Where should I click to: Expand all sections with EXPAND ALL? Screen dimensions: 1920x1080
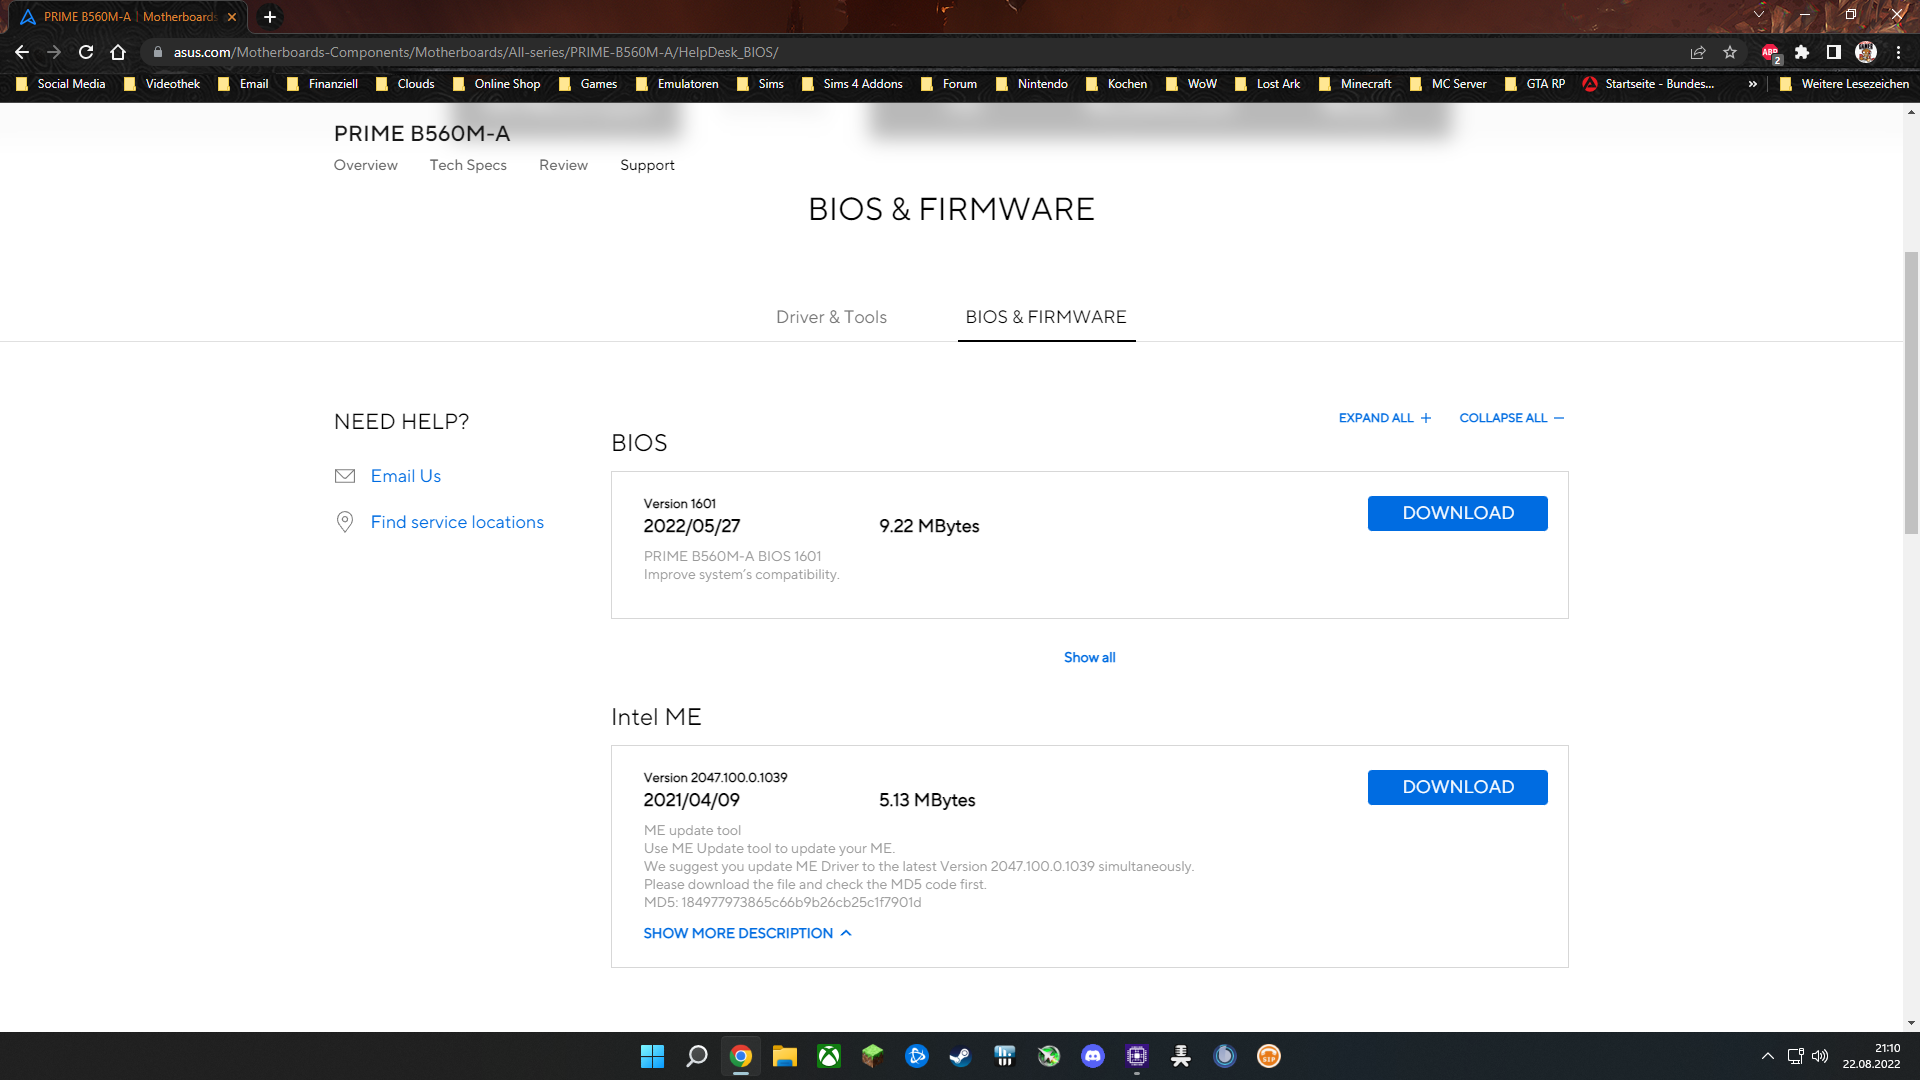(x=1385, y=418)
